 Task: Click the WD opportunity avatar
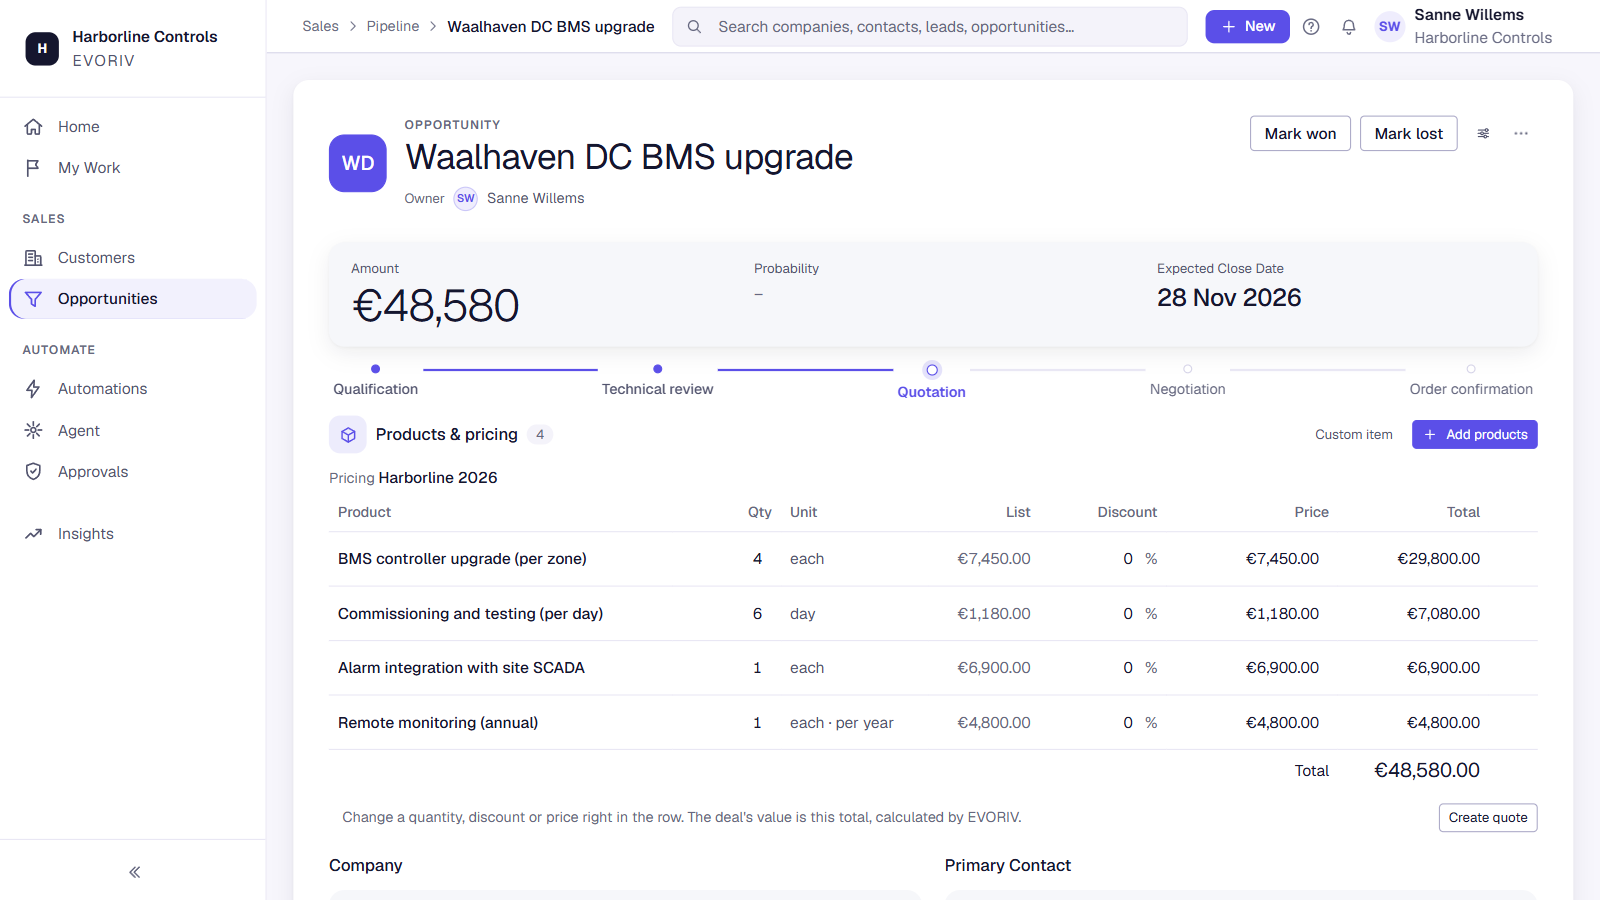358,163
